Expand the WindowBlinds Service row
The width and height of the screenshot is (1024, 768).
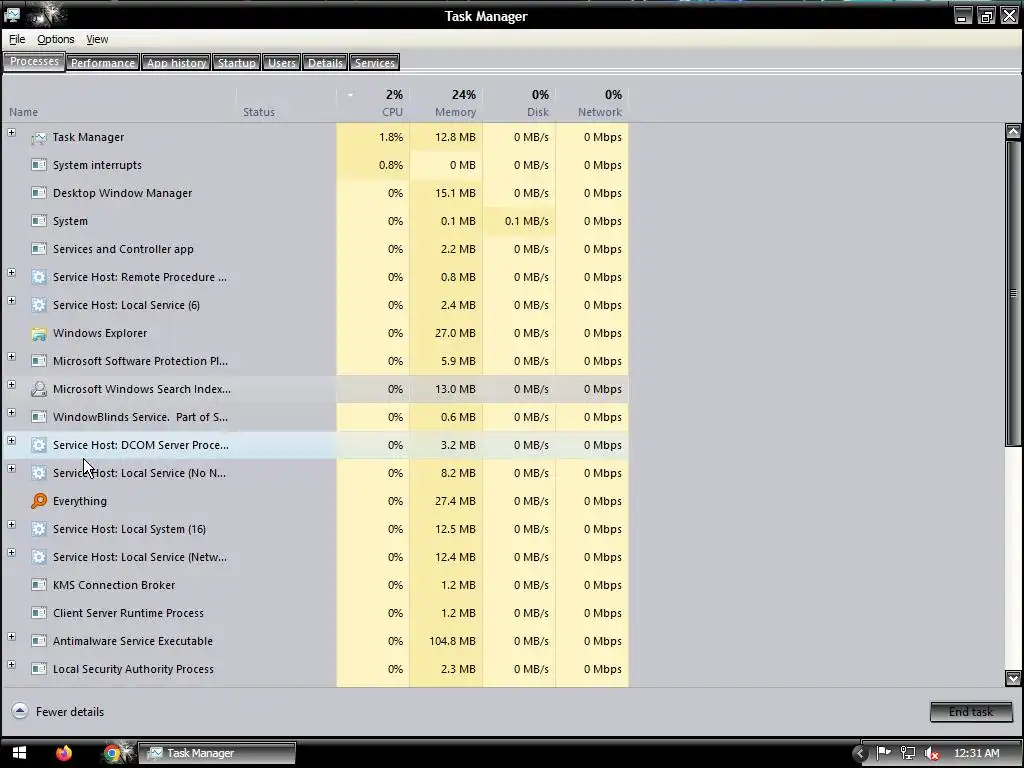(x=11, y=413)
